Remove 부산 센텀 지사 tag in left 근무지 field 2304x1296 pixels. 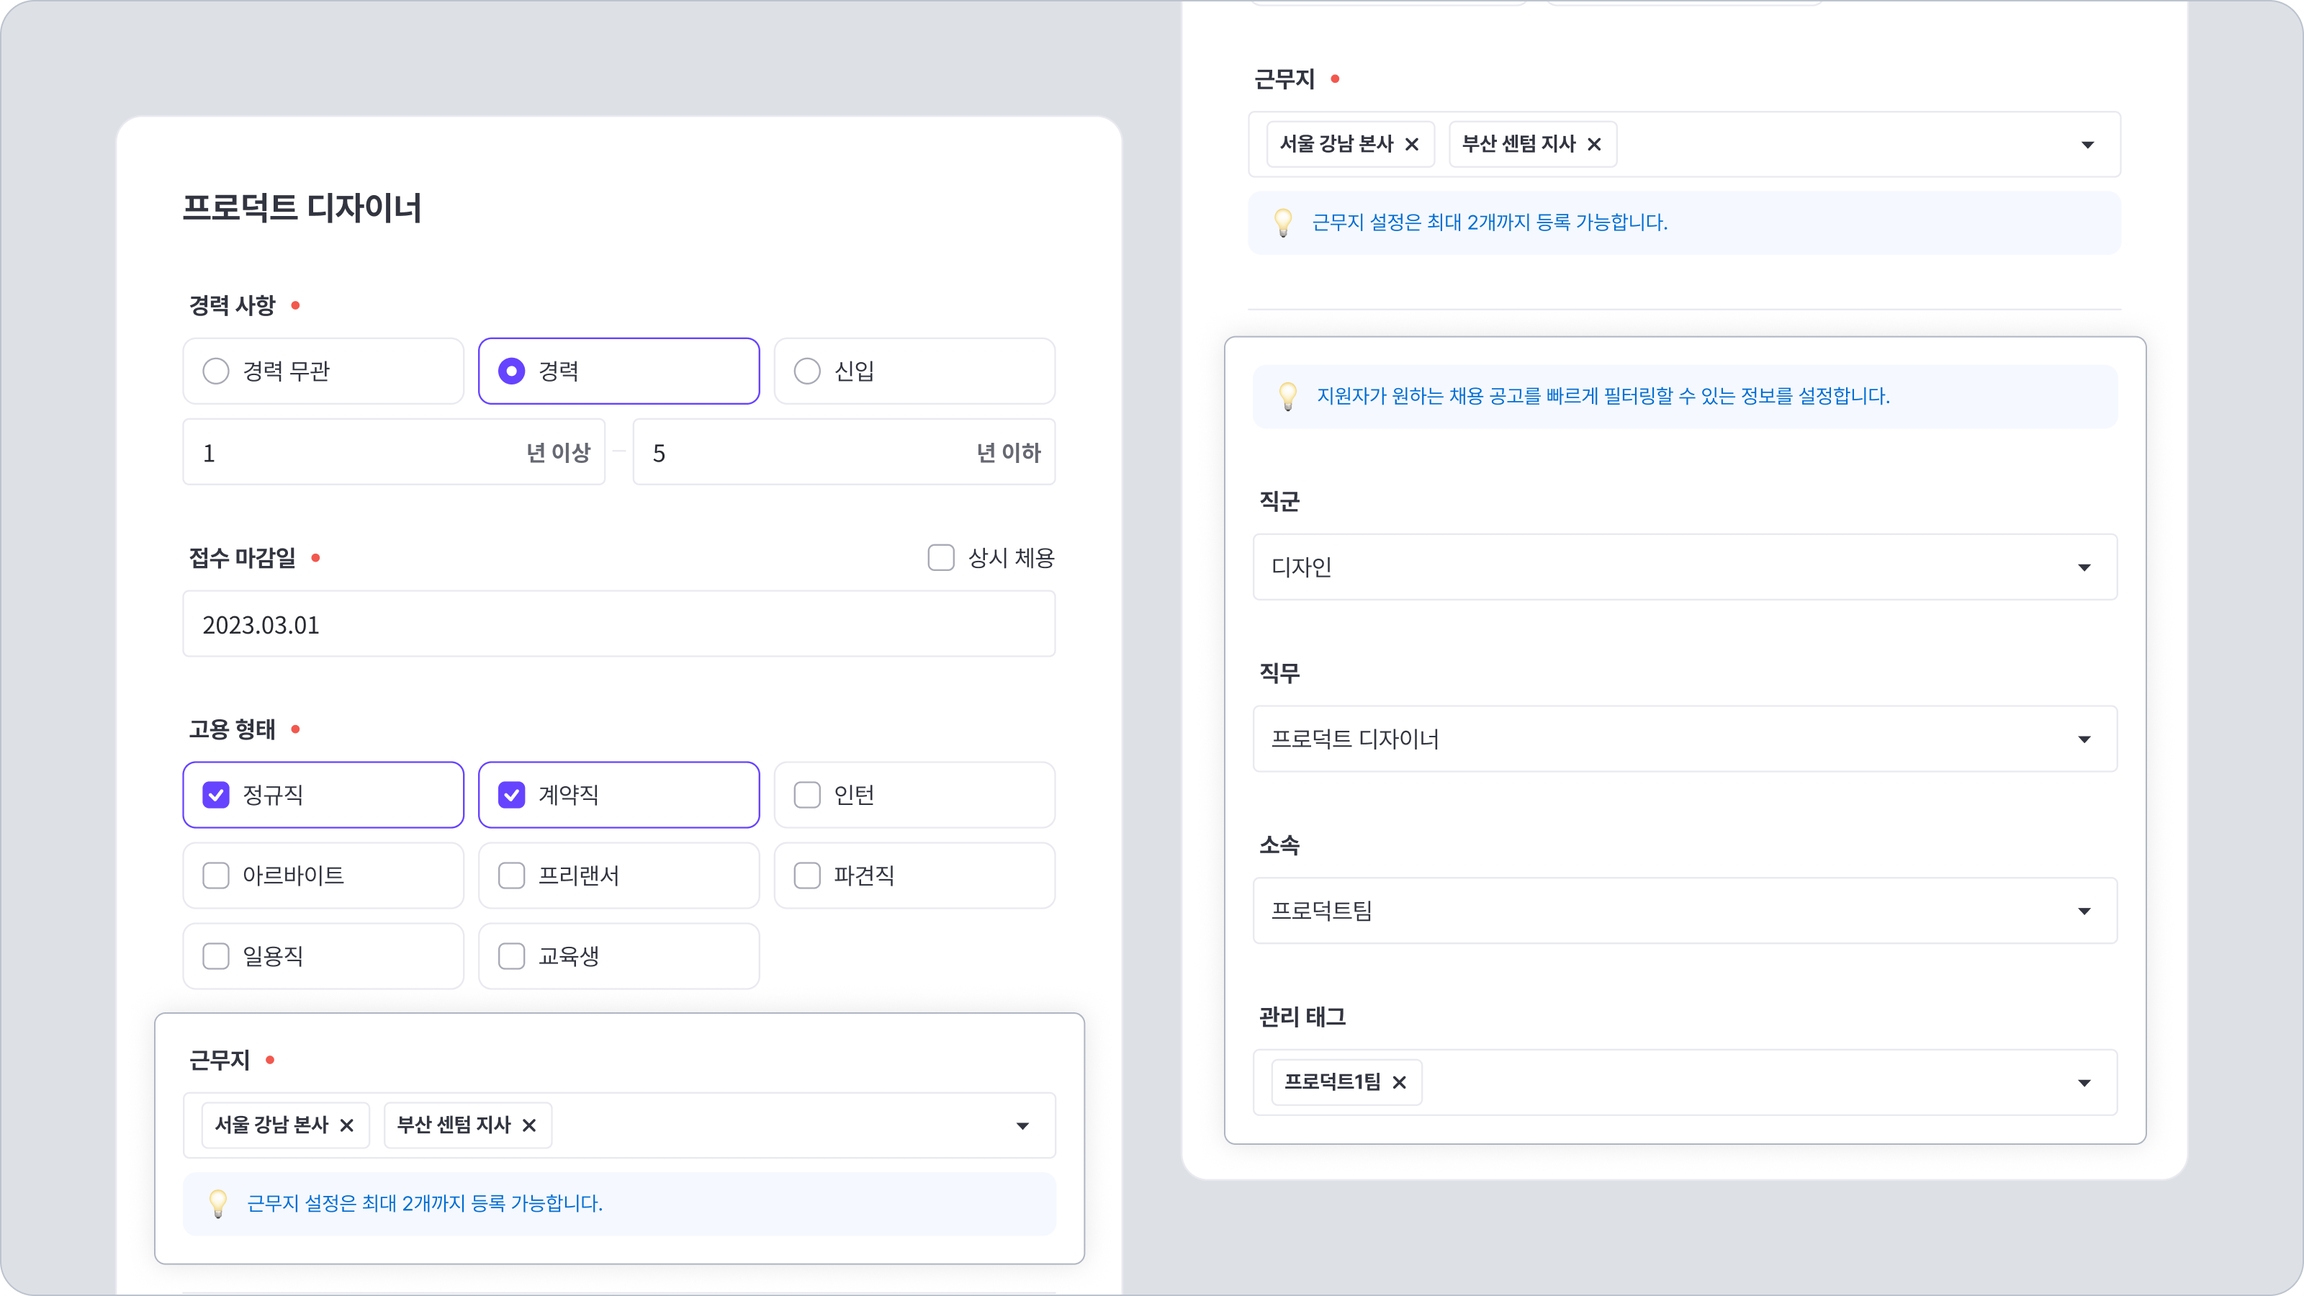[x=529, y=1125]
